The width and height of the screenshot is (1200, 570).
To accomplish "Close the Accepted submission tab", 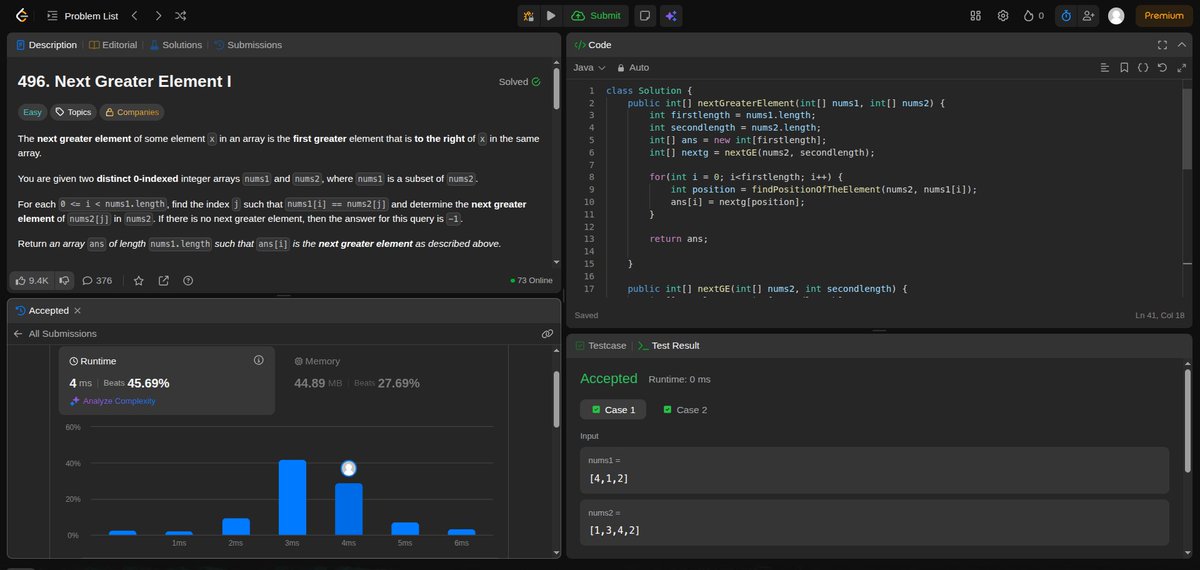I will click(78, 311).
